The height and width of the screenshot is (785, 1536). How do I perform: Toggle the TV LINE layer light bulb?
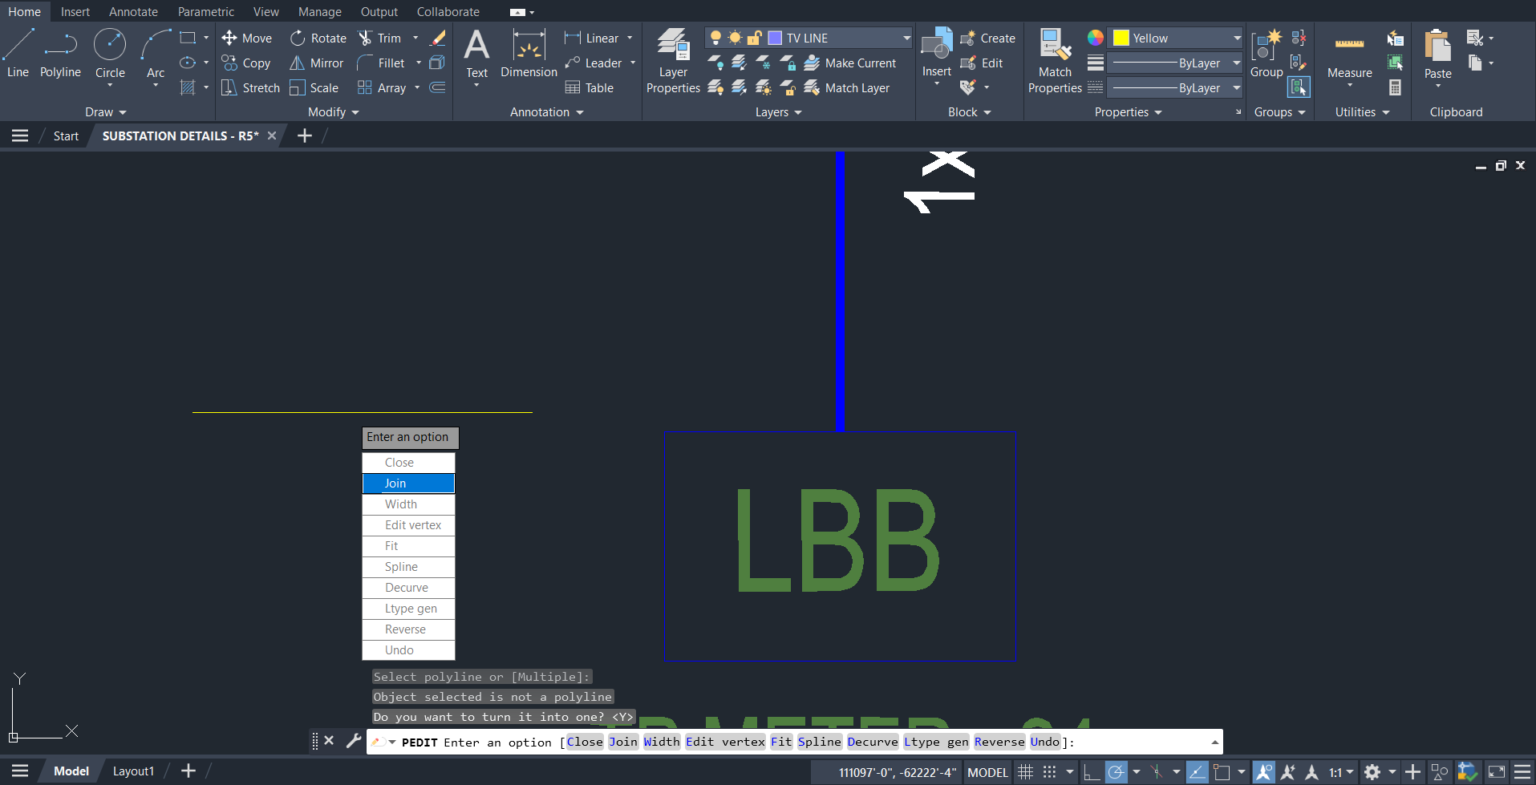tap(716, 37)
